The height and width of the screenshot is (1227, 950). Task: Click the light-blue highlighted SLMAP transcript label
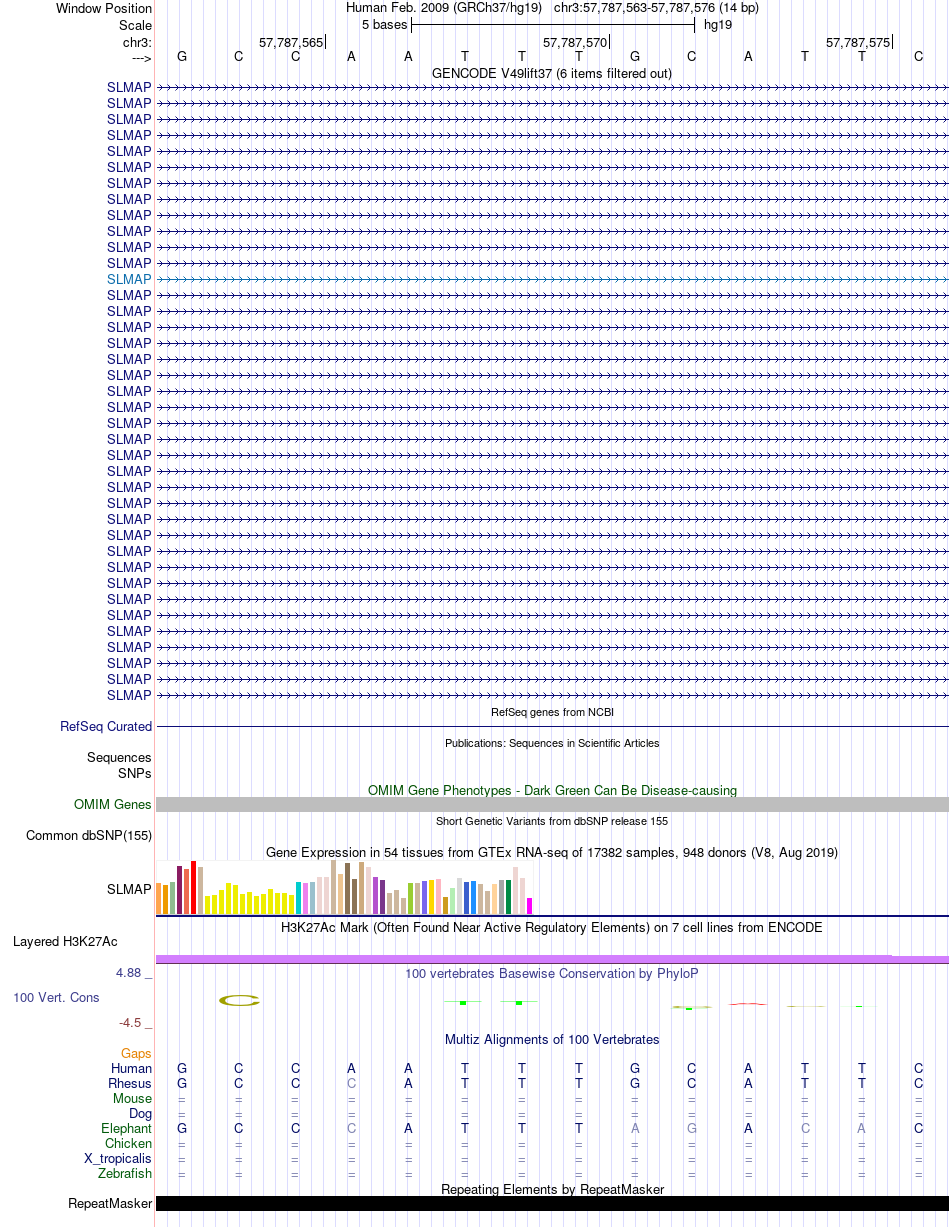tap(129, 279)
